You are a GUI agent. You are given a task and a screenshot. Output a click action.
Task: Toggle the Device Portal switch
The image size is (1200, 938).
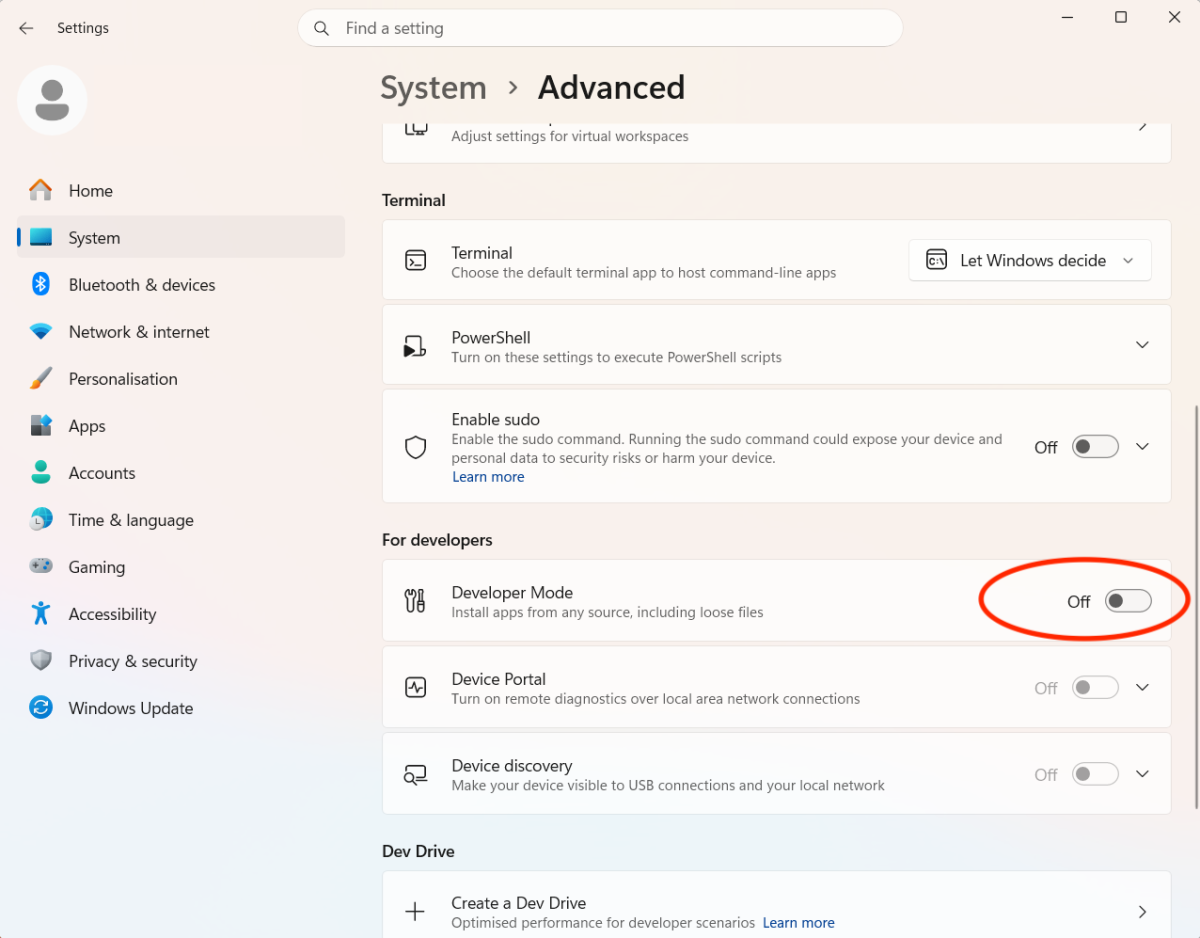(1095, 688)
